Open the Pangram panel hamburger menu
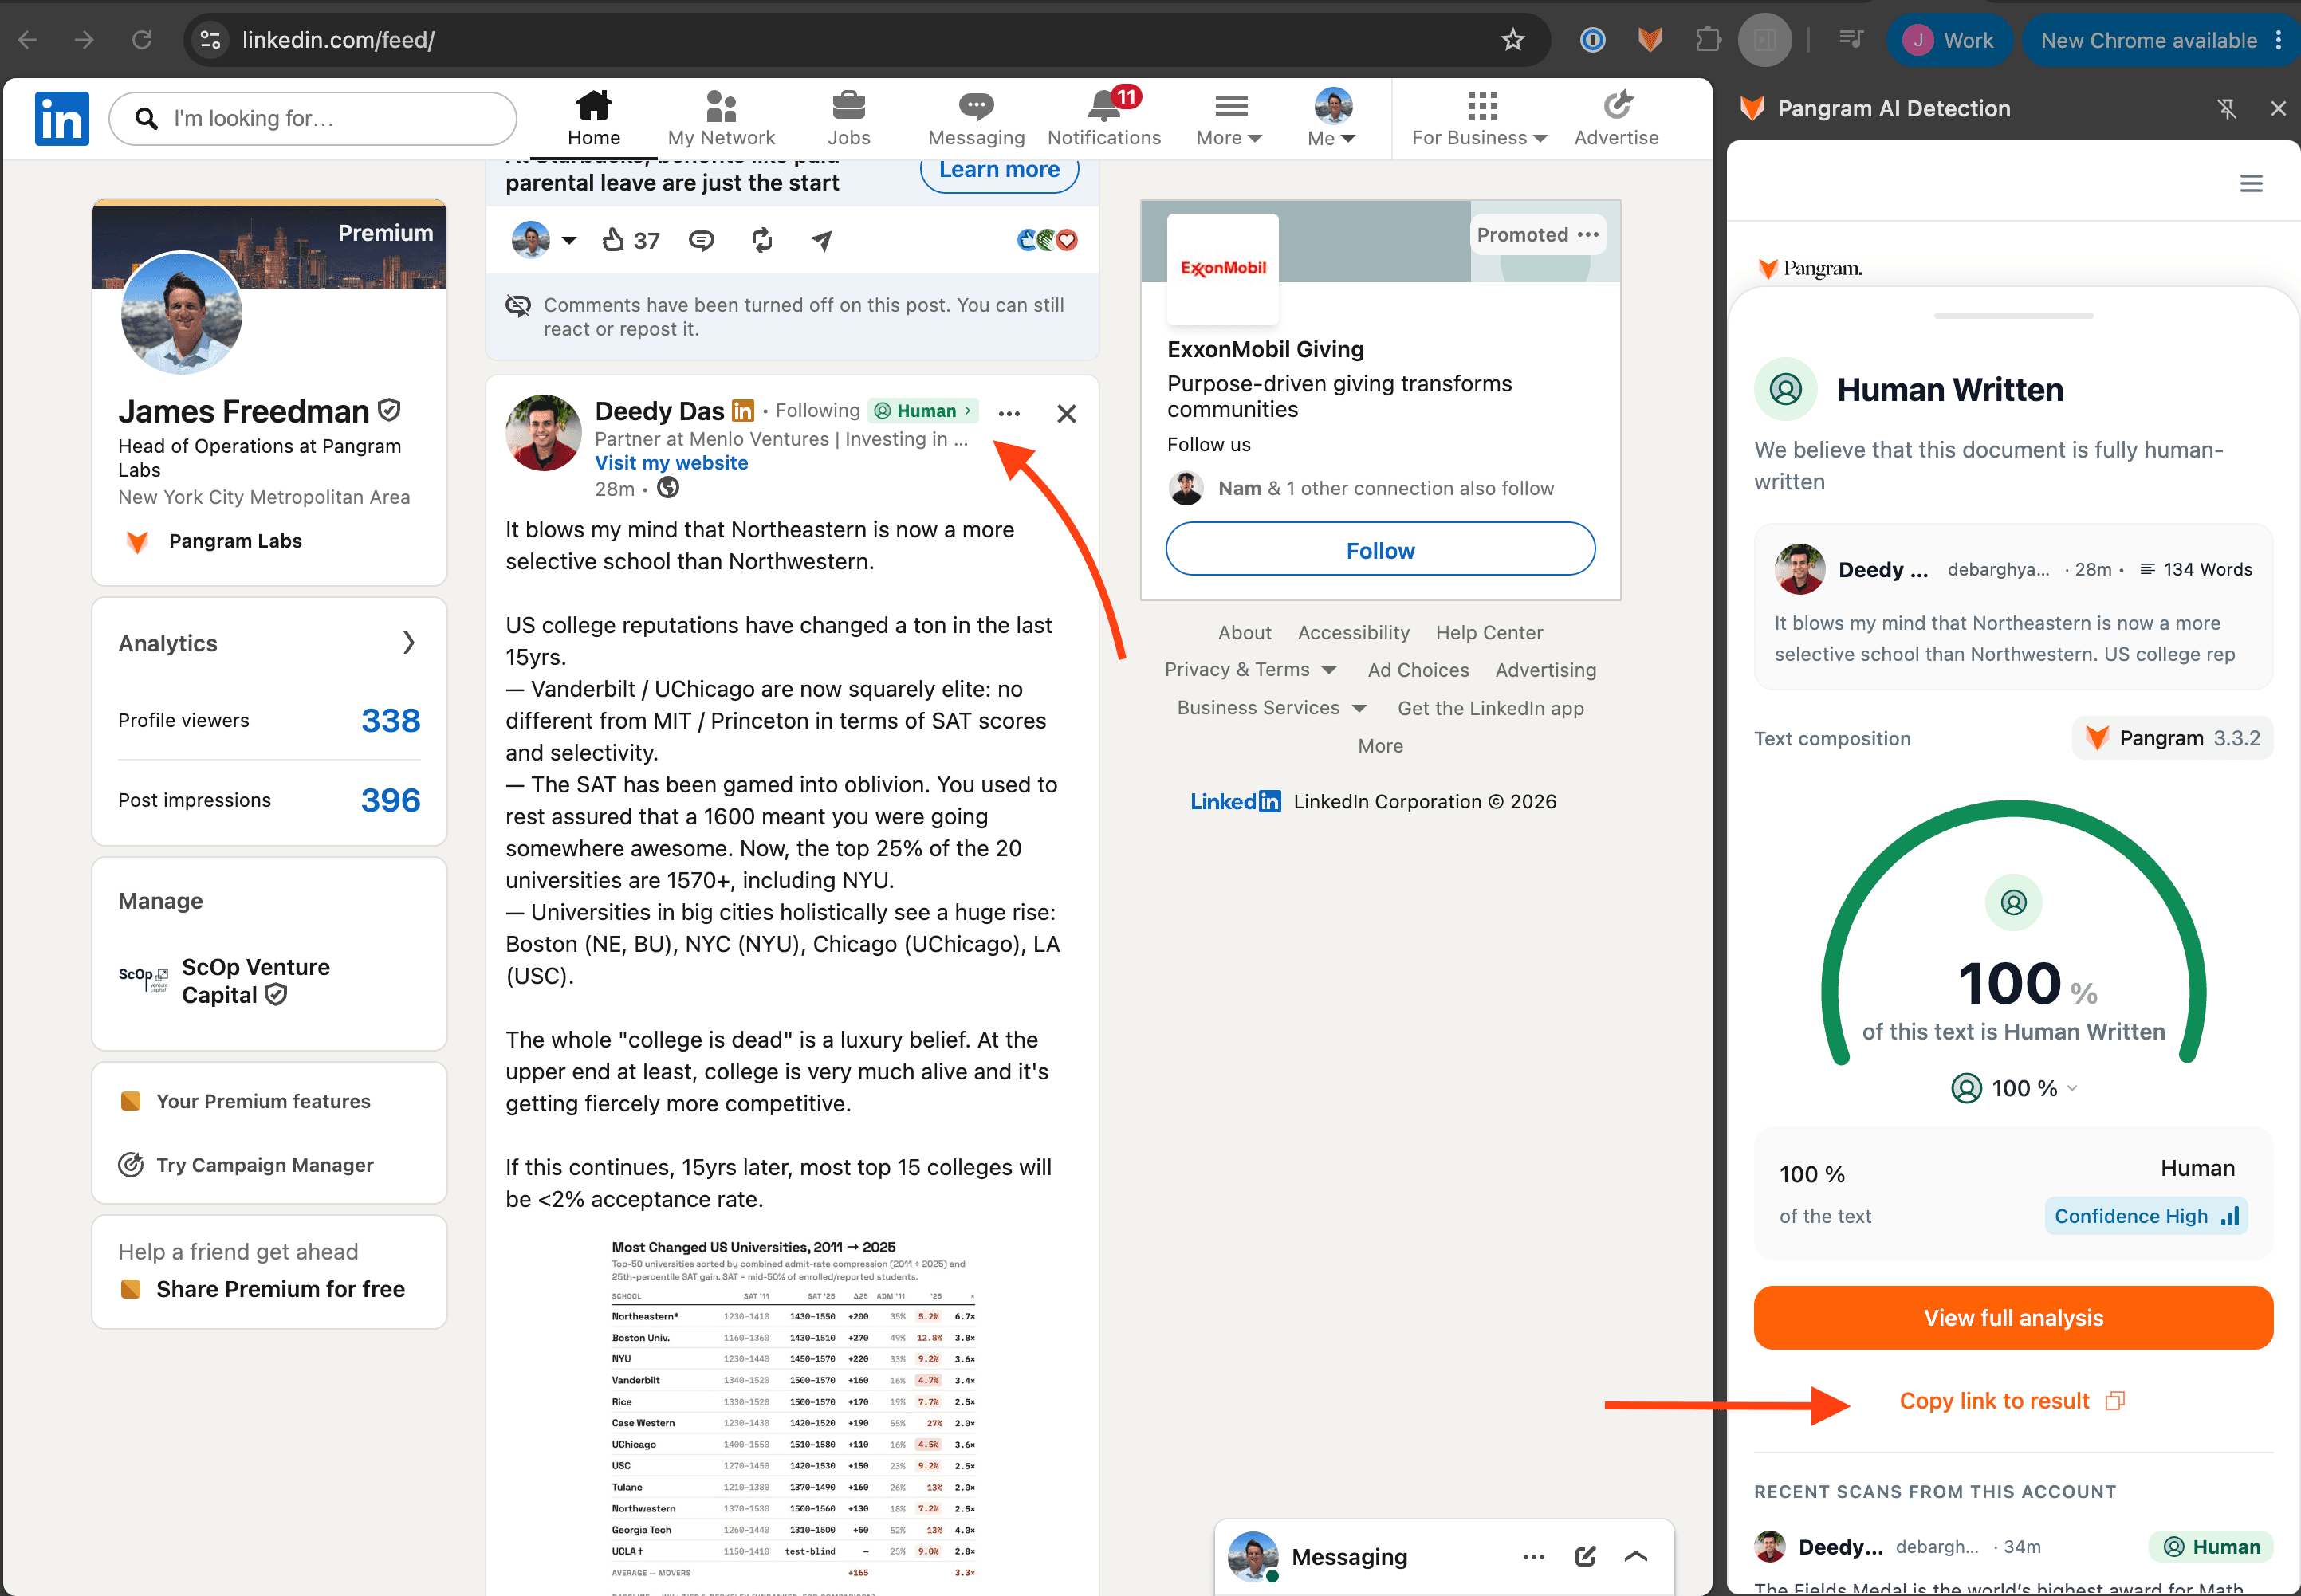This screenshot has width=2301, height=1596. (x=2251, y=184)
